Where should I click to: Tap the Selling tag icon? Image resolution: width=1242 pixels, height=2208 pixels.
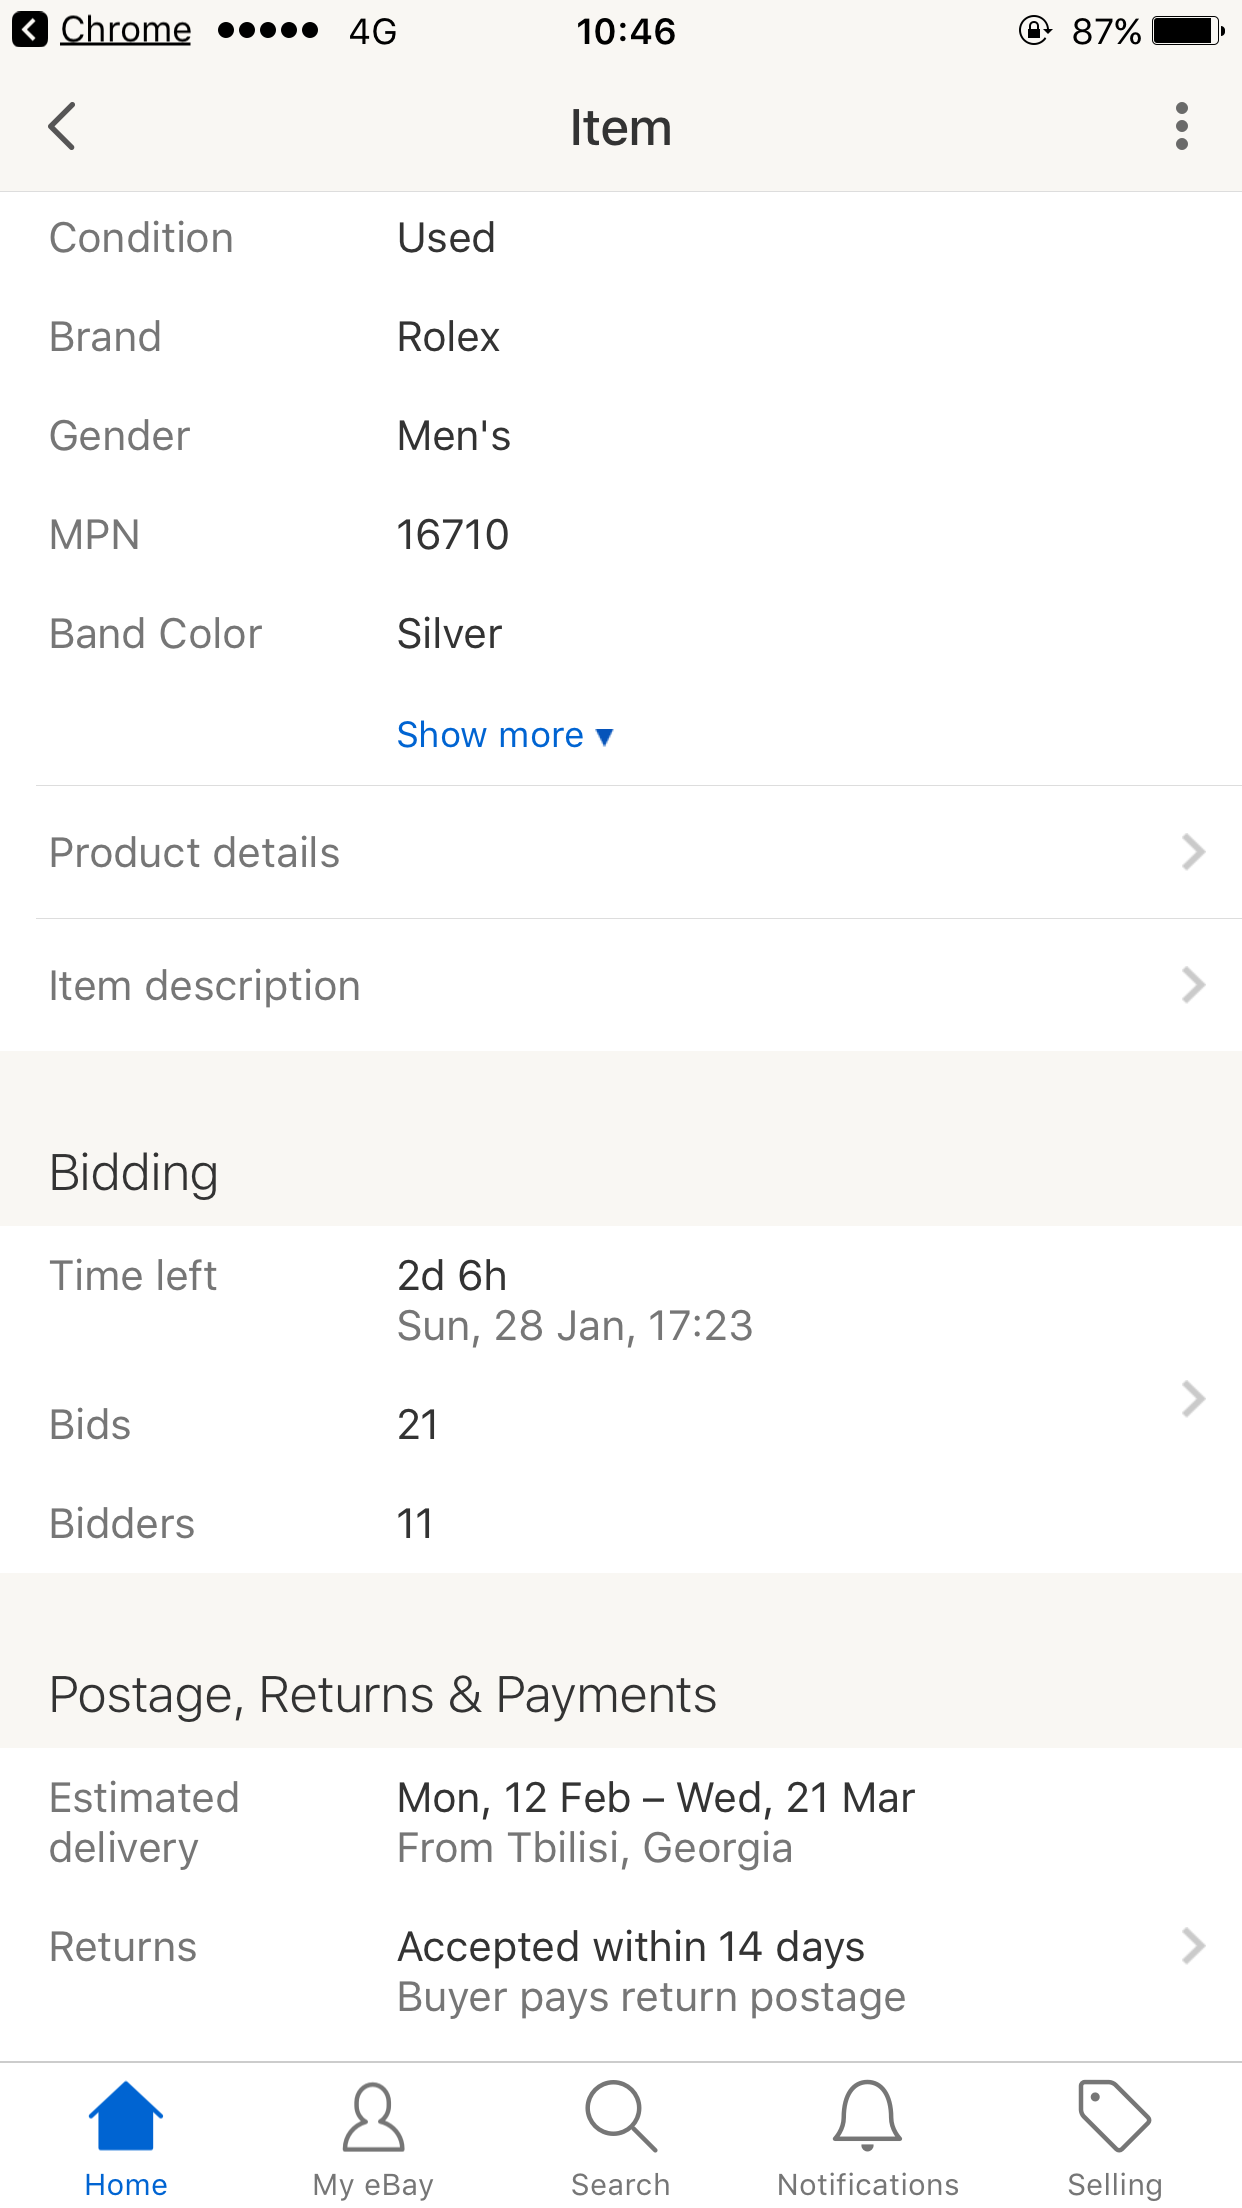coord(1114,2116)
